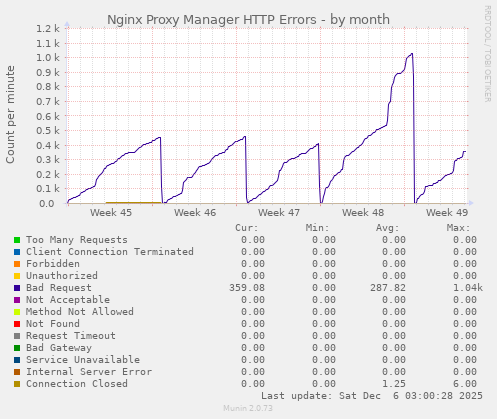Click the Unauthorized legend label
The width and height of the screenshot is (497, 419).
pos(62,276)
